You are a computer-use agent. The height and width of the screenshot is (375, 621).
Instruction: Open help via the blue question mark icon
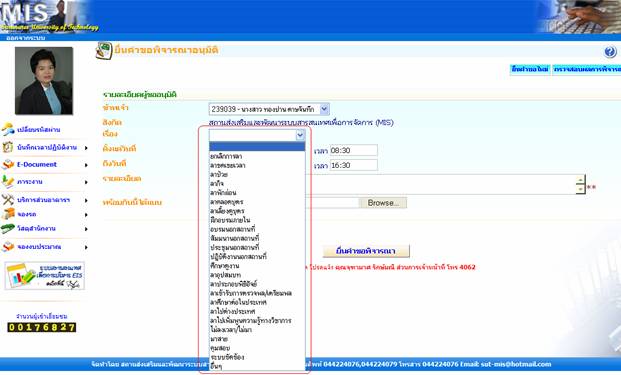coord(610,51)
